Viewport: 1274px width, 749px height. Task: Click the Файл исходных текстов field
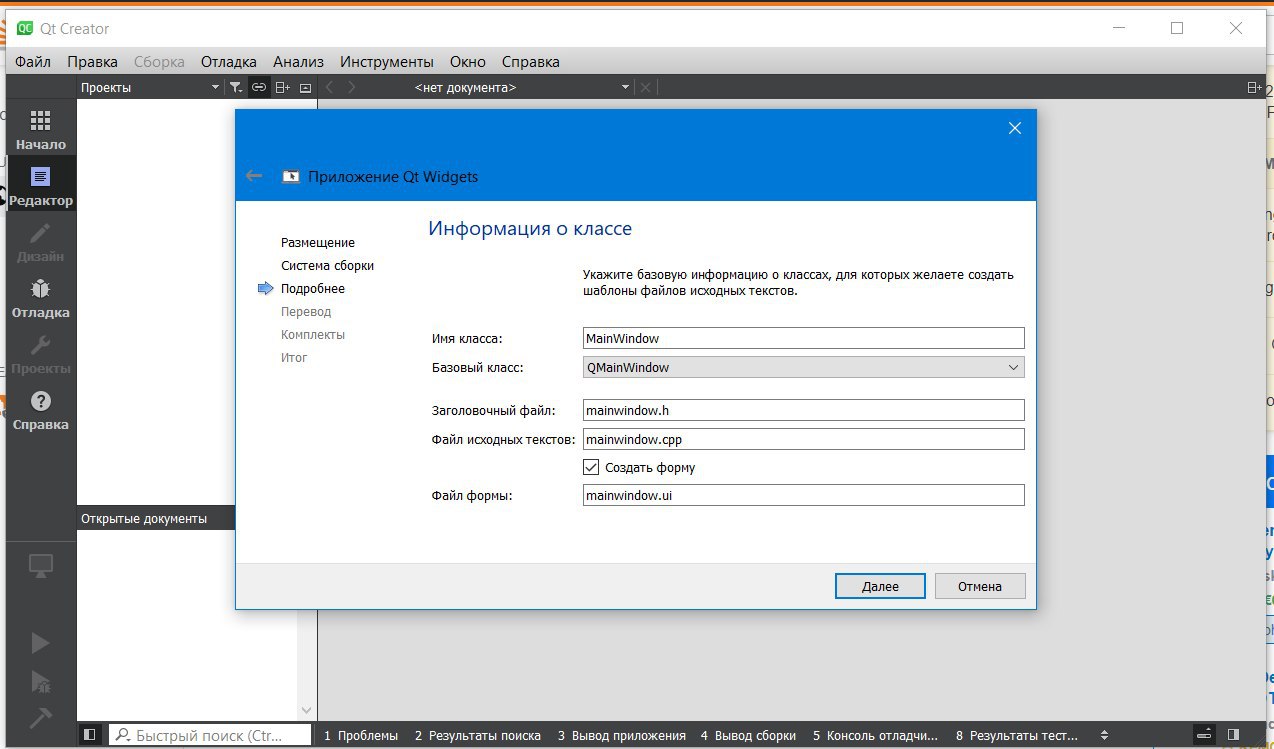pos(804,439)
